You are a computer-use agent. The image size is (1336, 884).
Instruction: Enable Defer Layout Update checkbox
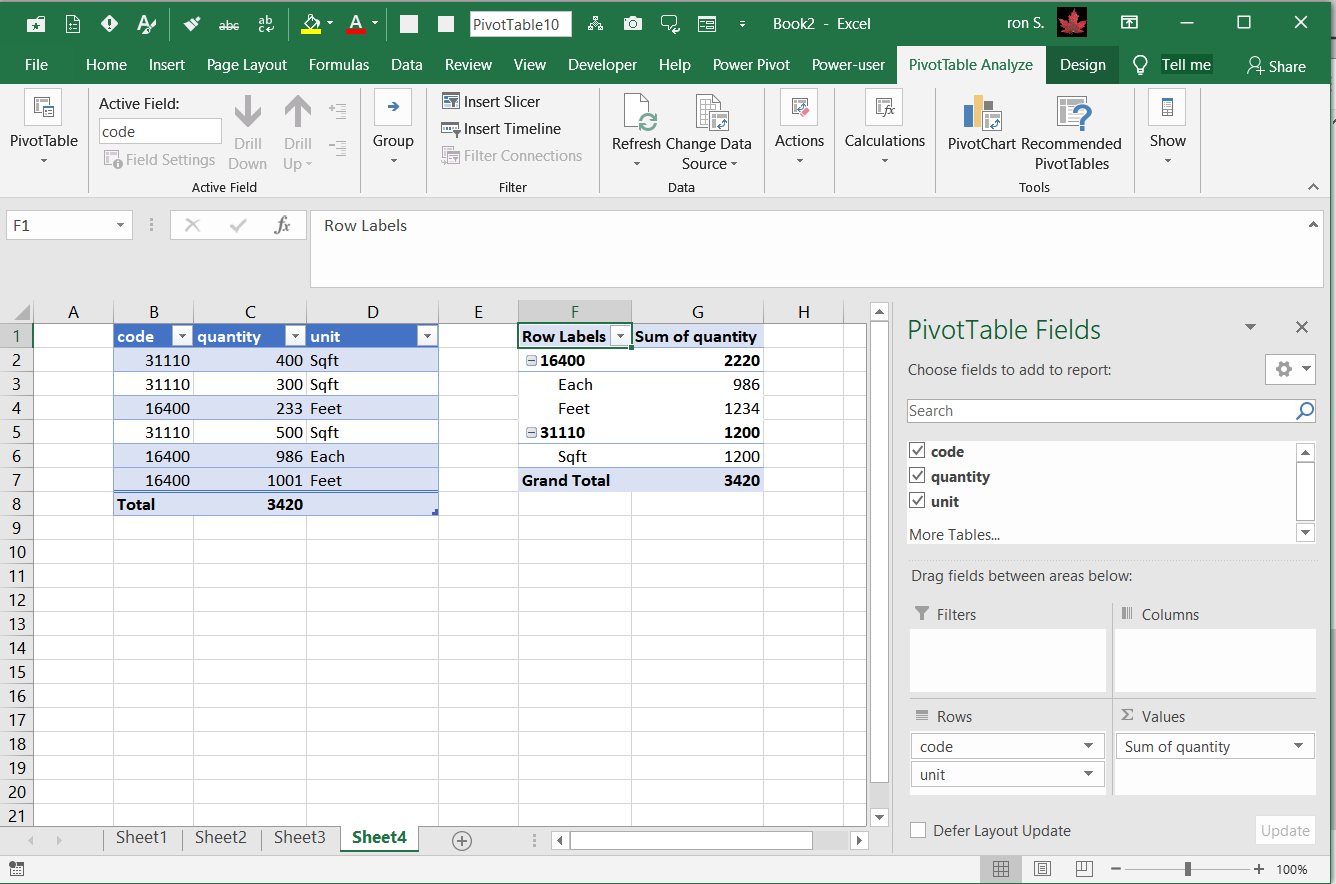[x=917, y=830]
